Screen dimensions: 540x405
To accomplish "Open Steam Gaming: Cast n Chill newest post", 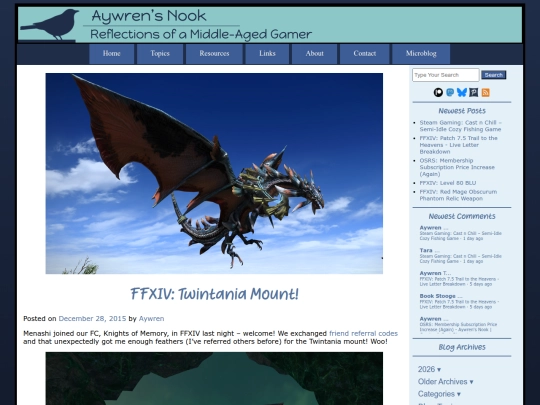I will tap(460, 126).
